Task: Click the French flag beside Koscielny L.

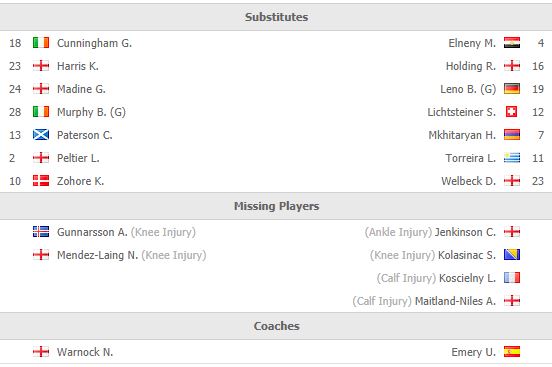Action: click(x=512, y=278)
